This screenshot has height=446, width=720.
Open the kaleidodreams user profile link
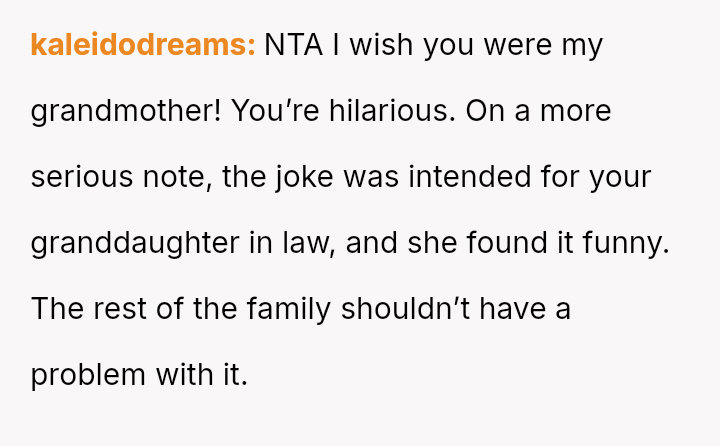click(x=143, y=46)
